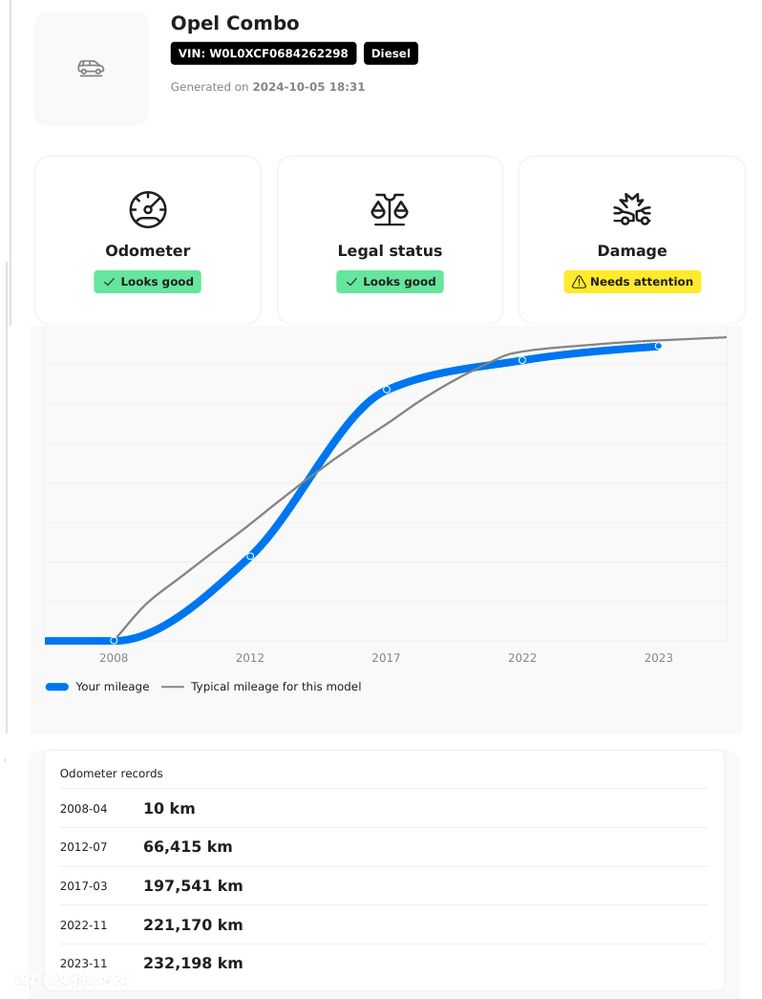This screenshot has height=999, width=762.
Task: Click the car placeholder thumbnail icon
Action: pyautogui.click(x=91, y=68)
